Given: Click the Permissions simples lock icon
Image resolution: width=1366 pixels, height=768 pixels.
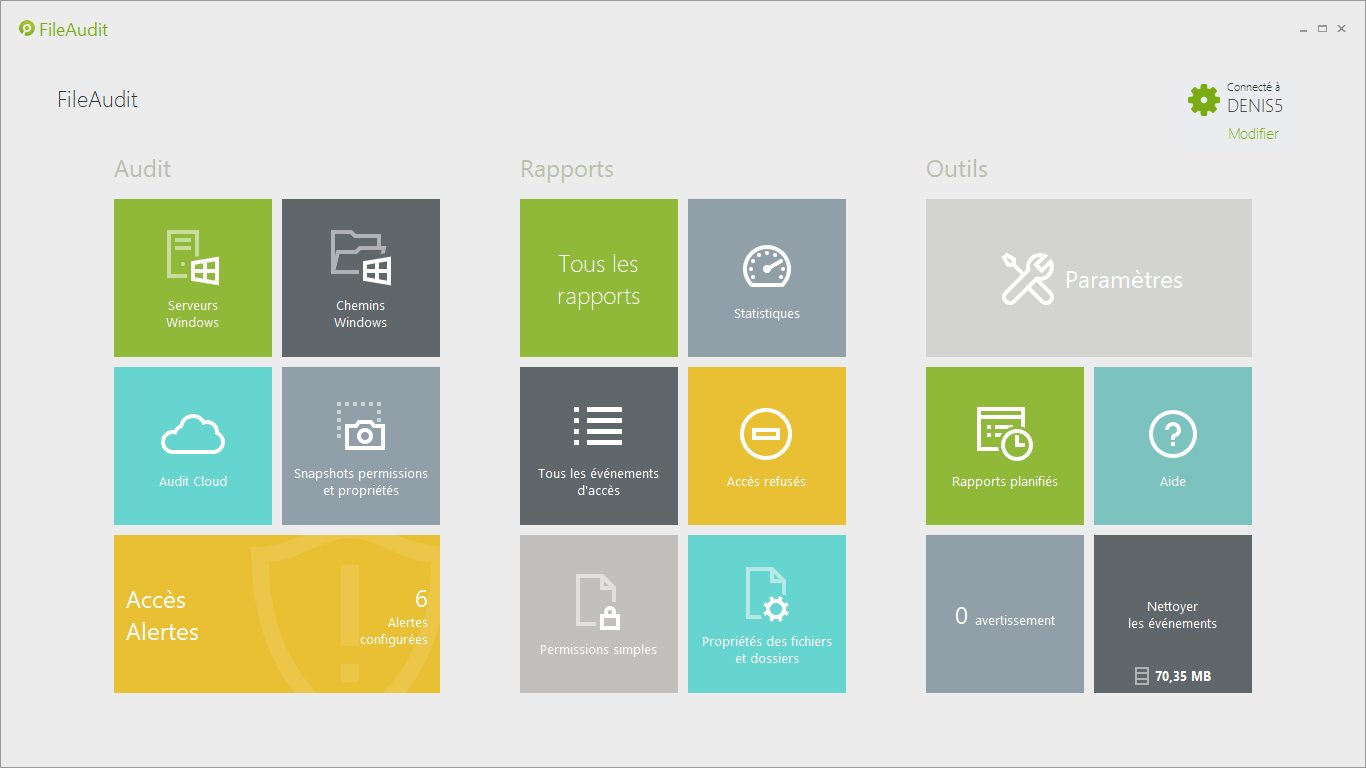Looking at the screenshot, I should point(598,601).
